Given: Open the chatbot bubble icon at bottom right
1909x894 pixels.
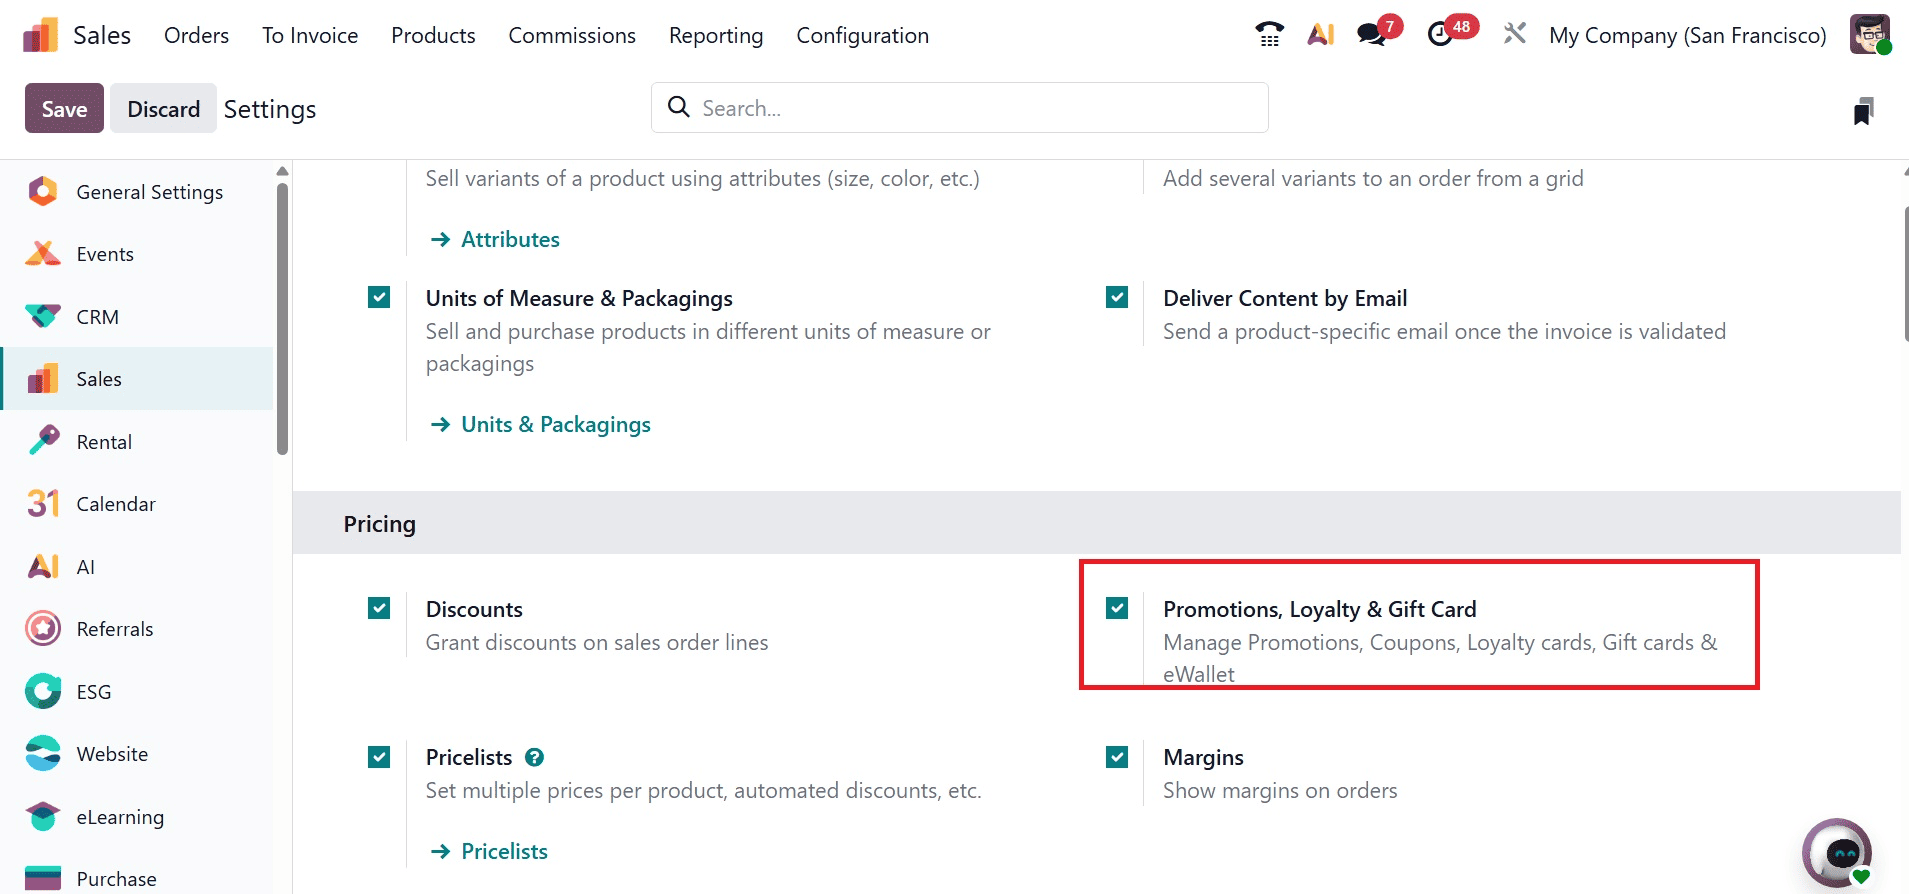Looking at the screenshot, I should (x=1838, y=853).
